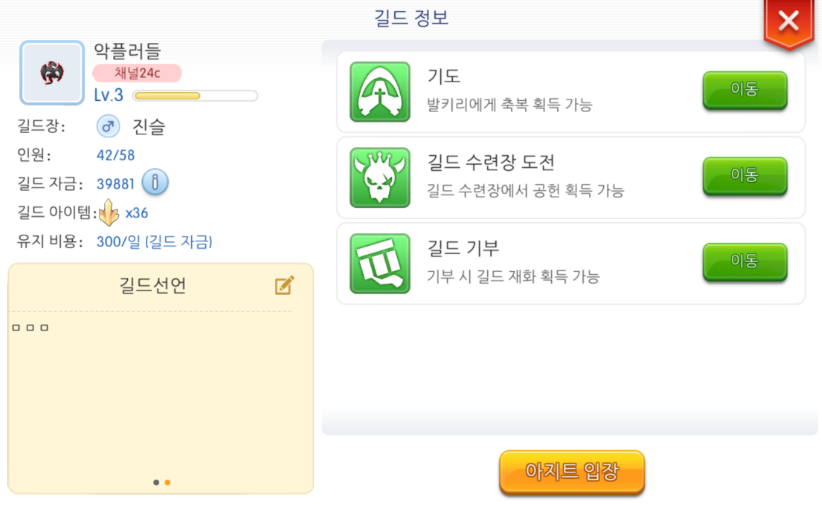822x505 pixels.
Task: Click the prayer (기도) green icon
Action: 380,91
